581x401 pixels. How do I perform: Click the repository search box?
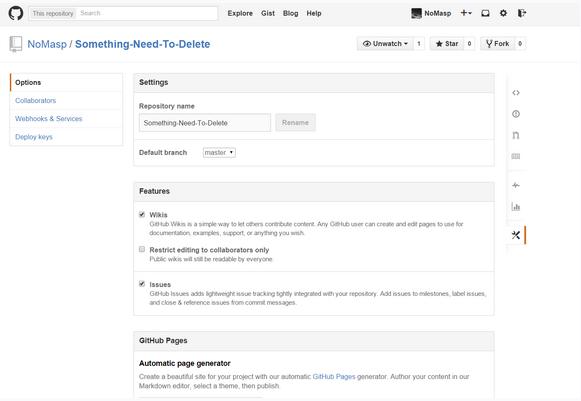(x=147, y=13)
